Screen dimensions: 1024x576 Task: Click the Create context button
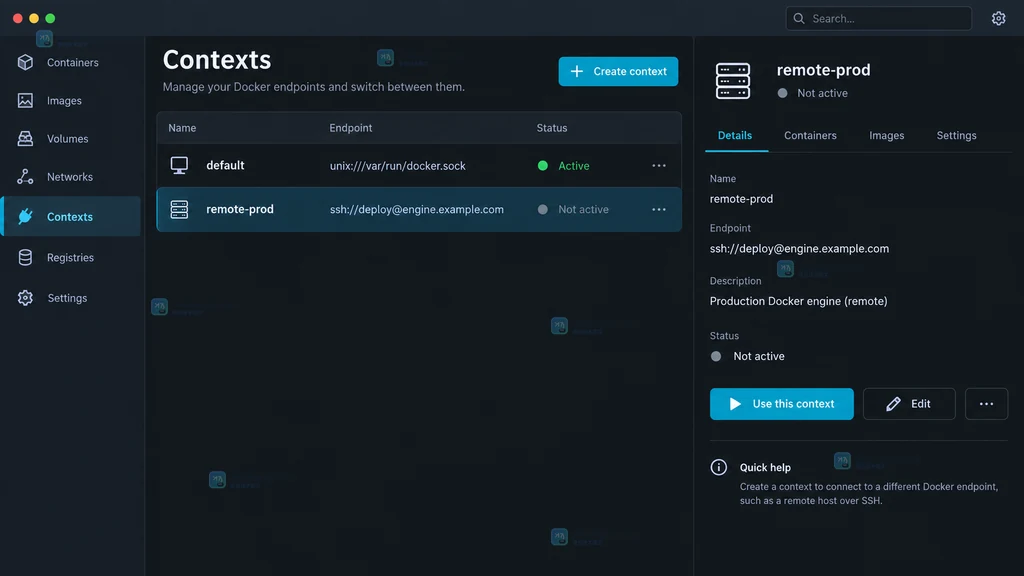(618, 71)
